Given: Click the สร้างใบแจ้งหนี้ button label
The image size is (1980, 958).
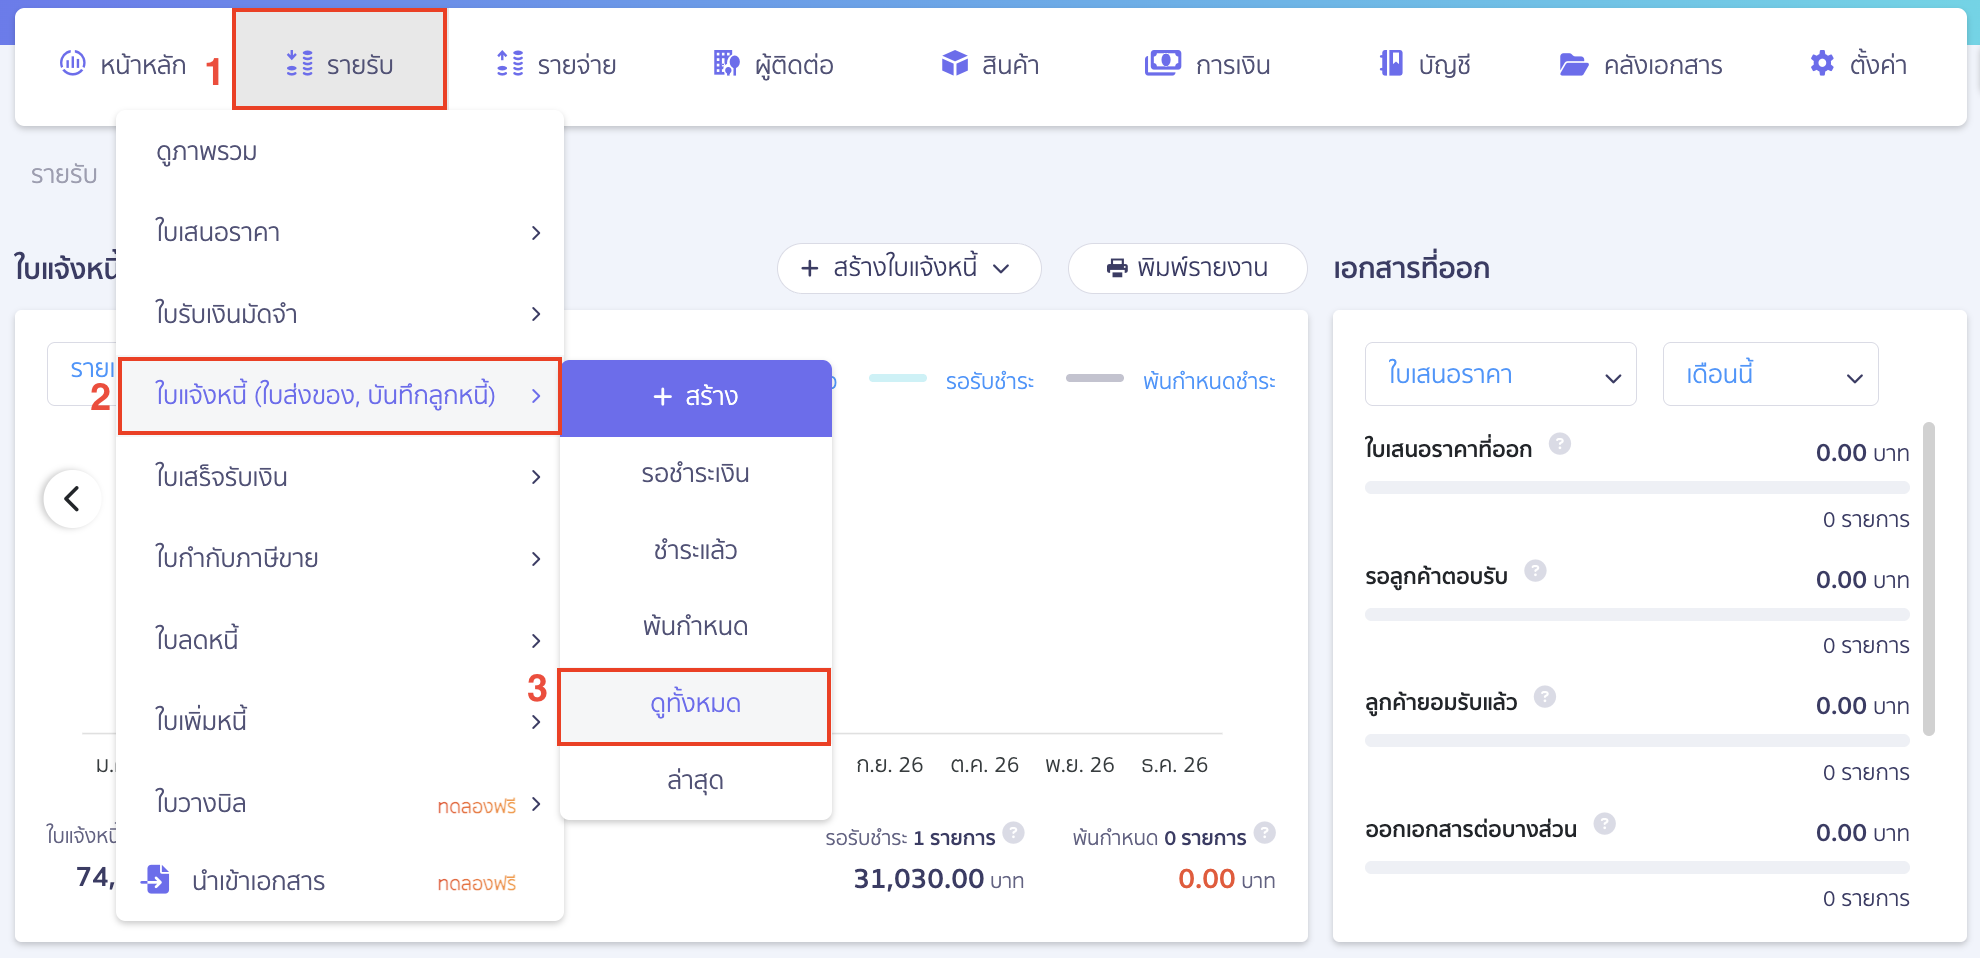Looking at the screenshot, I should click(x=905, y=268).
